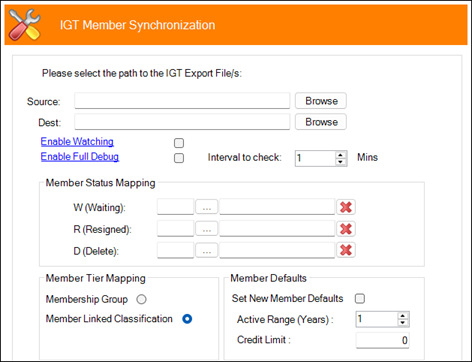
Task: Click the Enable Full Debug link
Action: pos(80,156)
